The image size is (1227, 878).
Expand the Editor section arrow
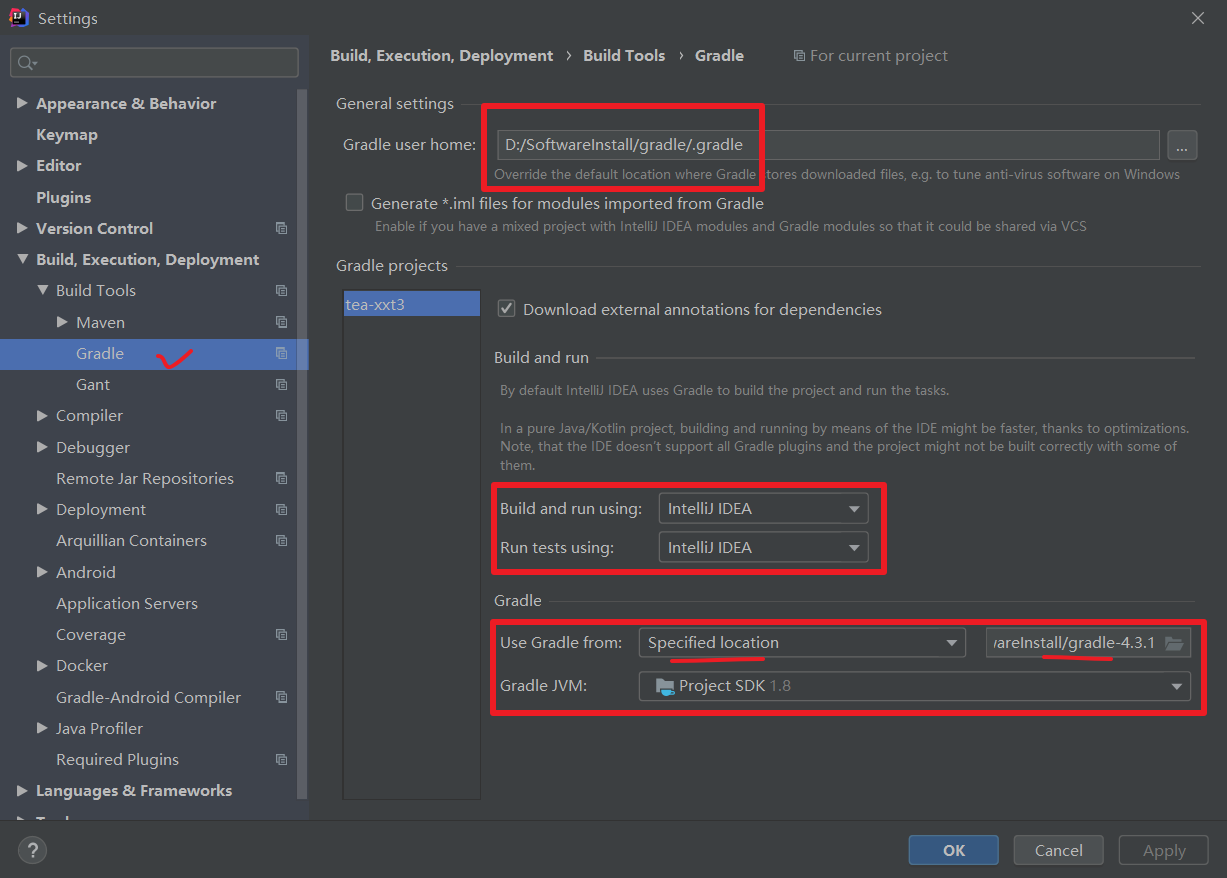[22, 166]
